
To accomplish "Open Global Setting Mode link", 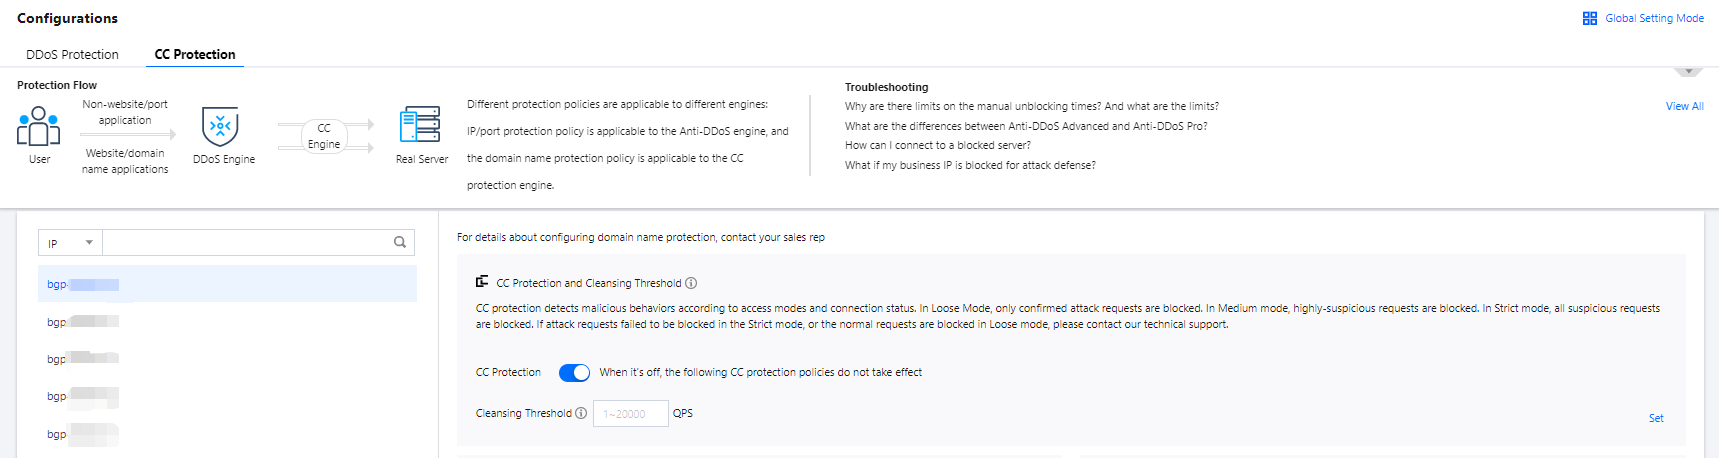I will (1654, 18).
